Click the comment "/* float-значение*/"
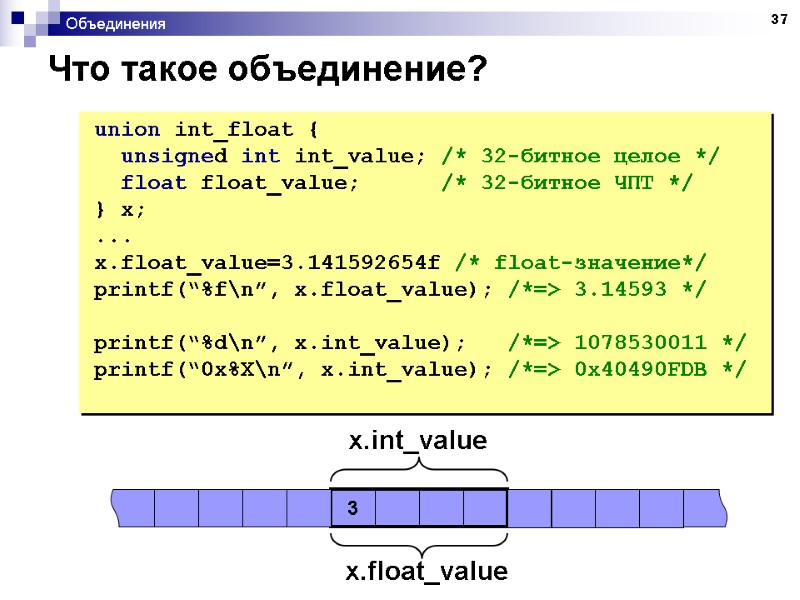This screenshot has height=600, width=800. pyautogui.click(x=581, y=263)
